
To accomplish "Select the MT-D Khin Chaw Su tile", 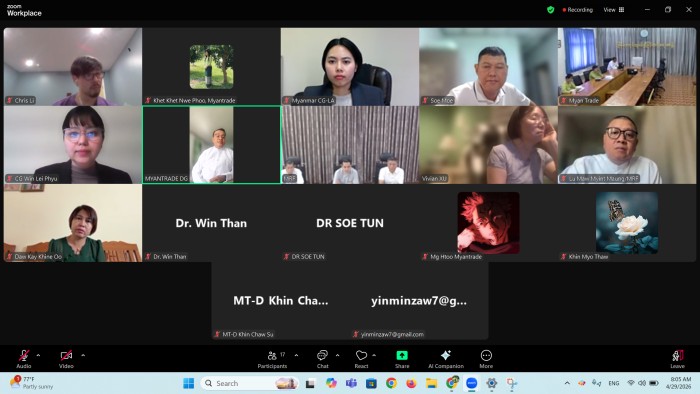I will pyautogui.click(x=280, y=301).
